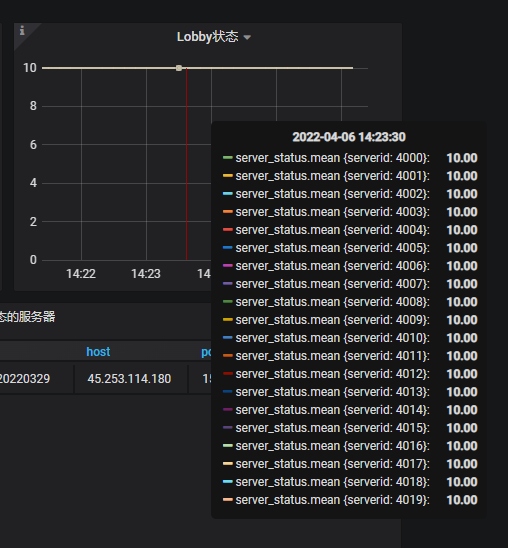Click the host cell 45.253.114.180

coord(129,379)
